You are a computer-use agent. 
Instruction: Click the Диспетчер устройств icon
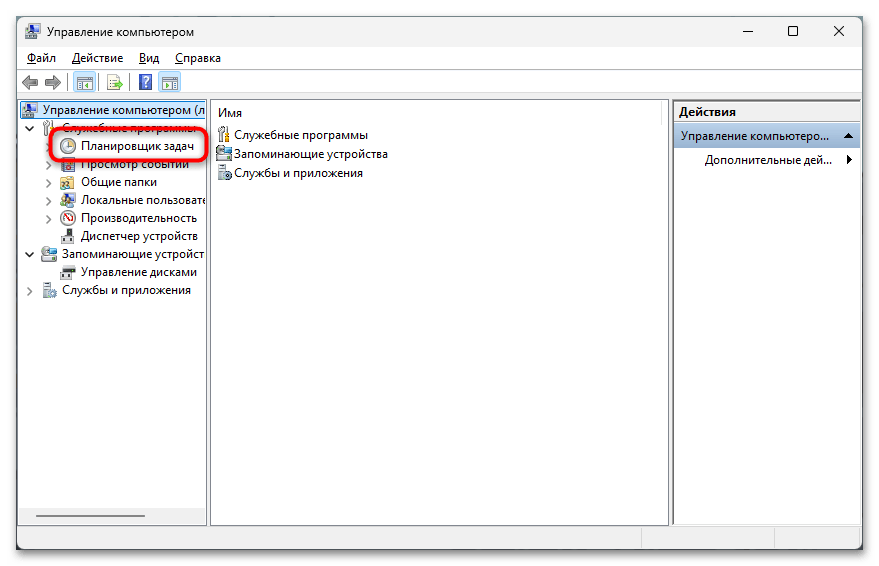pyautogui.click(x=67, y=236)
